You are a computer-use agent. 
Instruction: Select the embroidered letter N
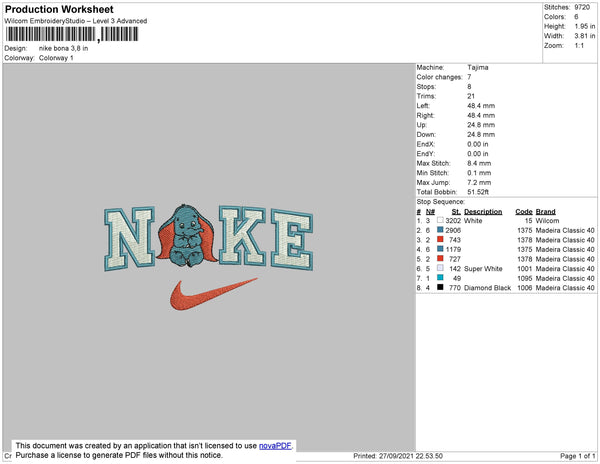click(x=129, y=238)
